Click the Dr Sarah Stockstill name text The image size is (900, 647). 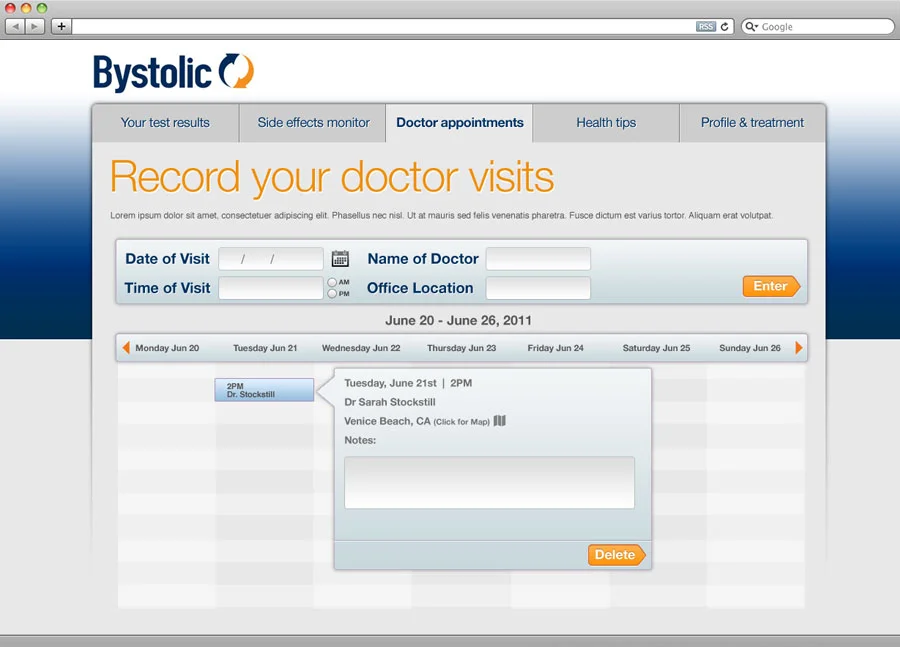pos(390,402)
